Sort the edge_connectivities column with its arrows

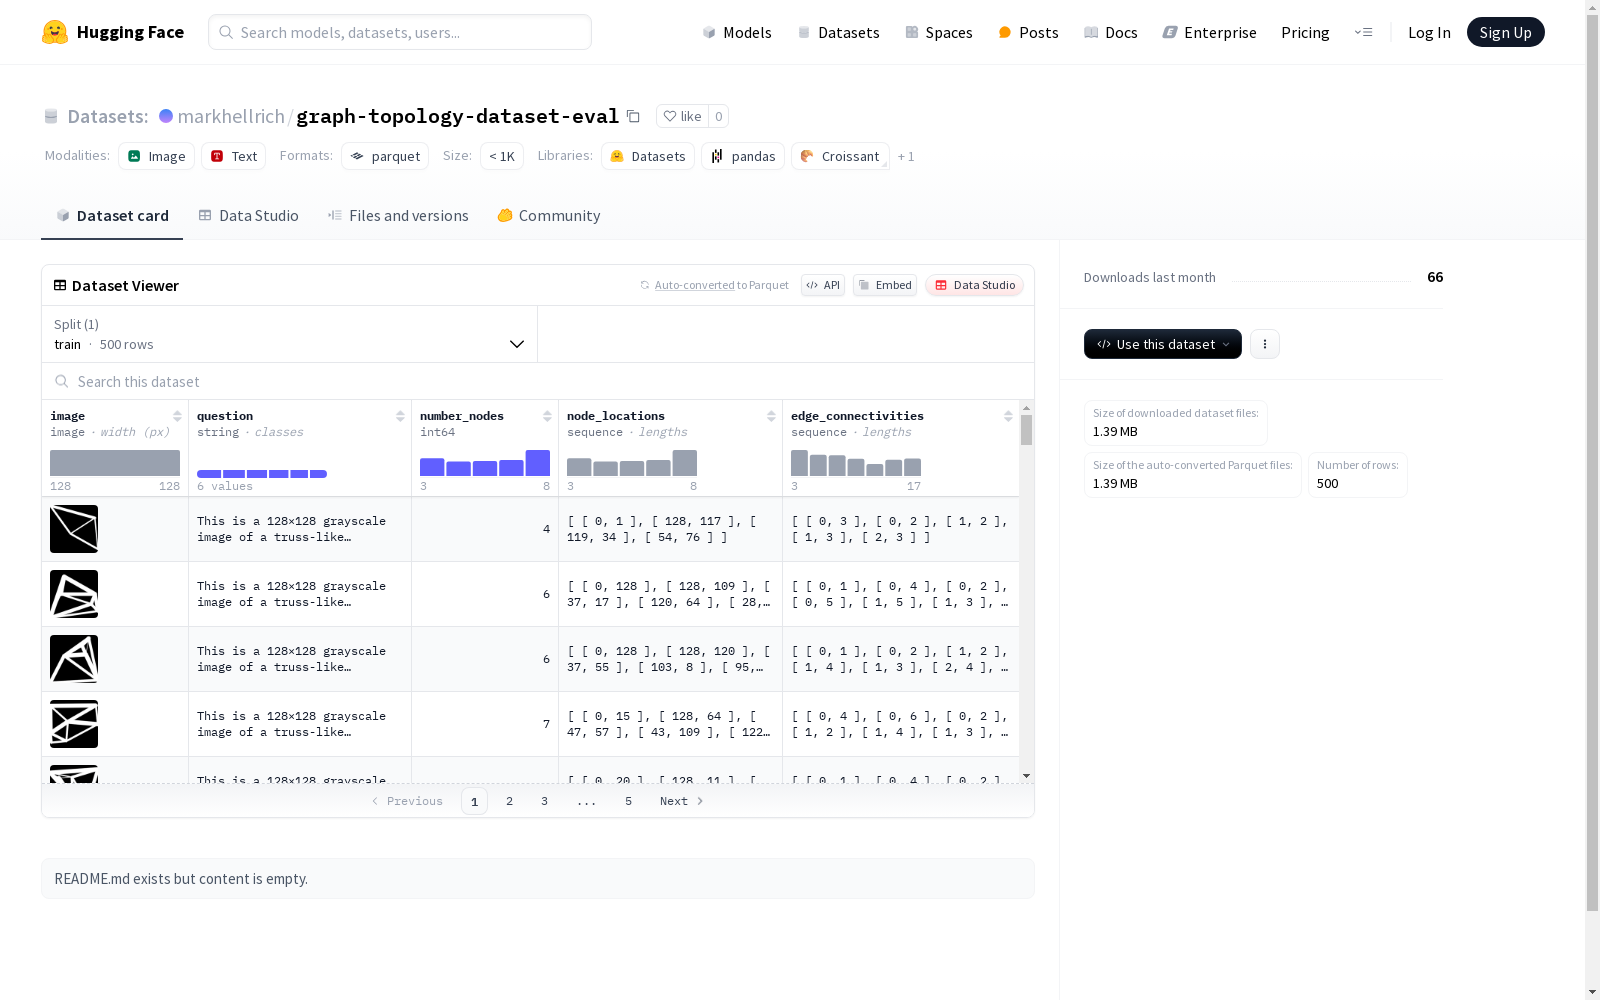[1008, 416]
